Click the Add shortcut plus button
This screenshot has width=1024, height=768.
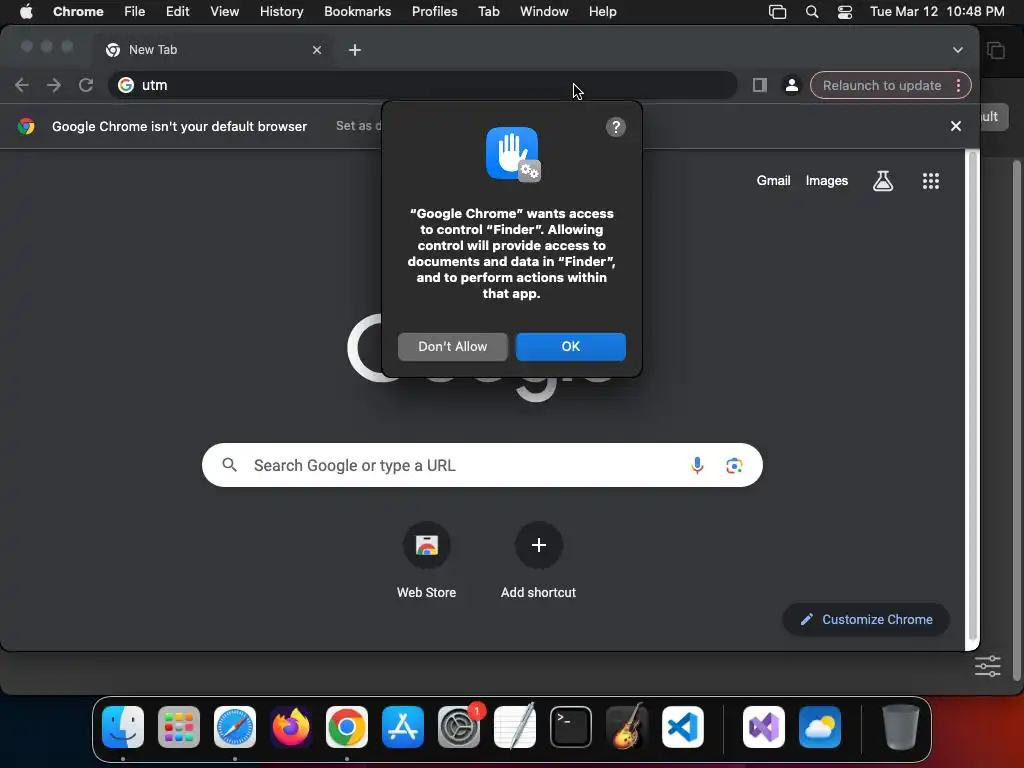538,545
